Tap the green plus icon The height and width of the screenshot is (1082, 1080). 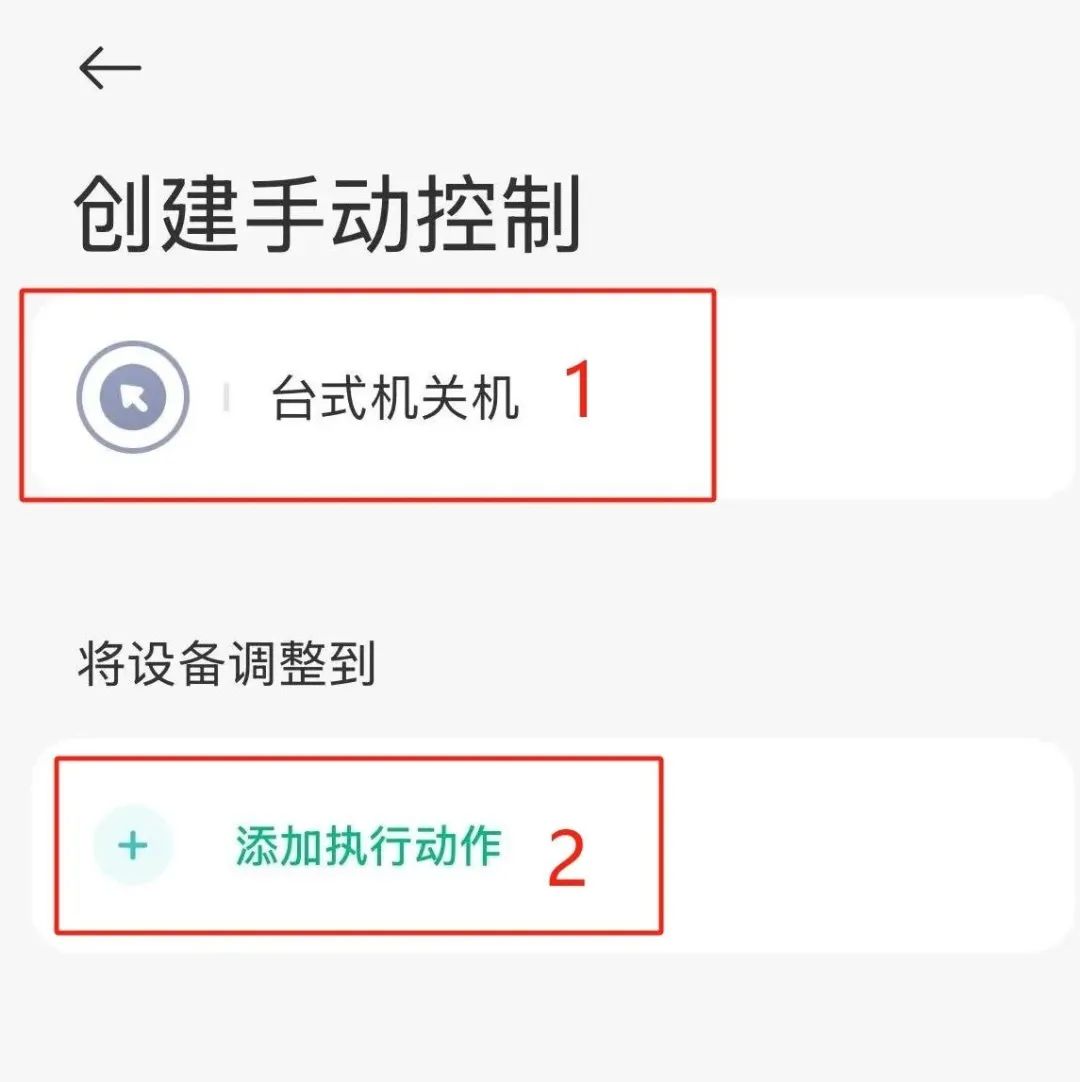click(x=133, y=845)
